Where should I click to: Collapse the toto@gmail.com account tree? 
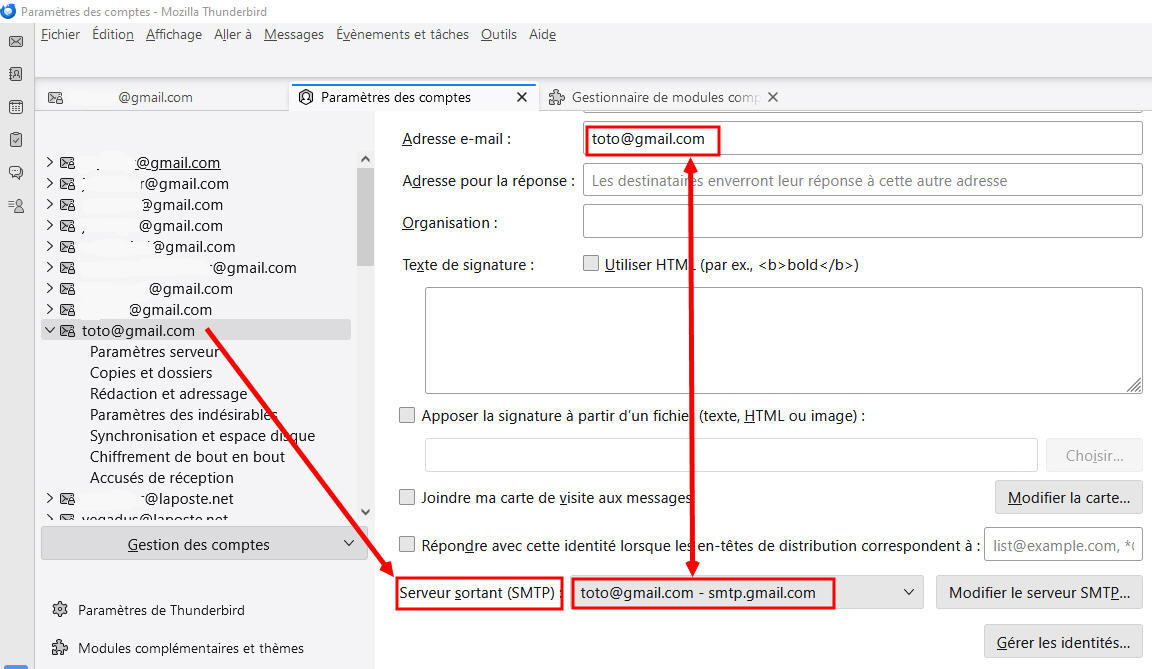[50, 330]
